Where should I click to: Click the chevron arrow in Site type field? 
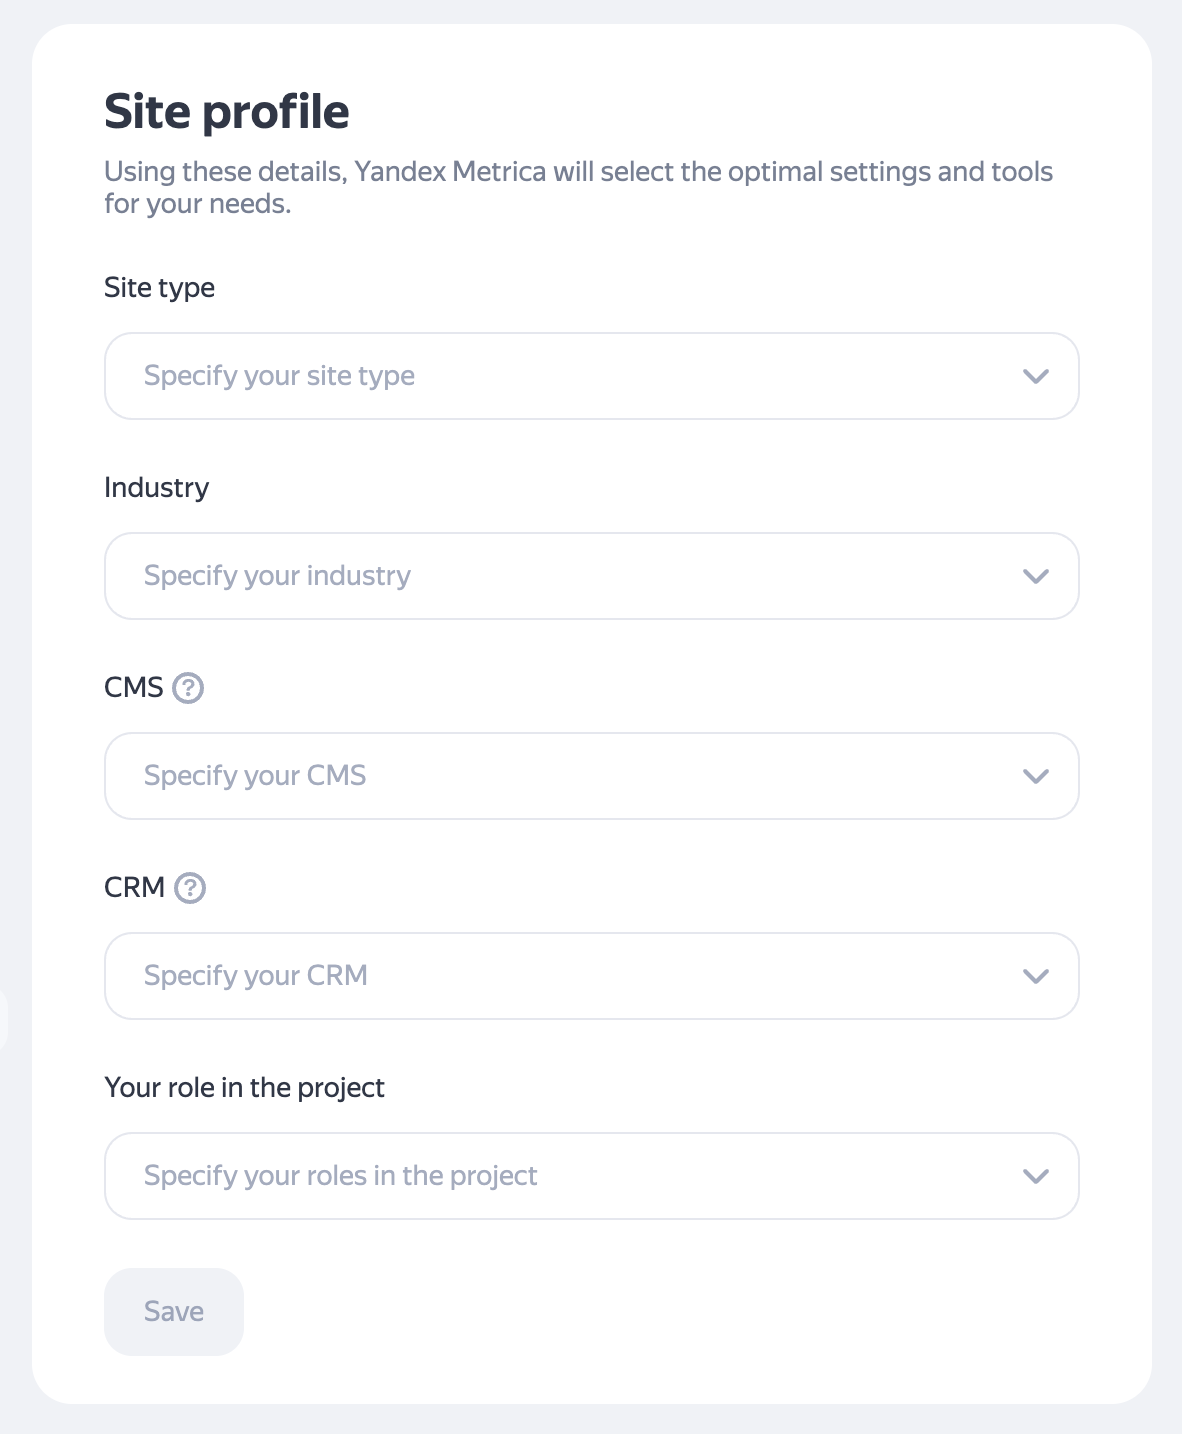pos(1036,377)
